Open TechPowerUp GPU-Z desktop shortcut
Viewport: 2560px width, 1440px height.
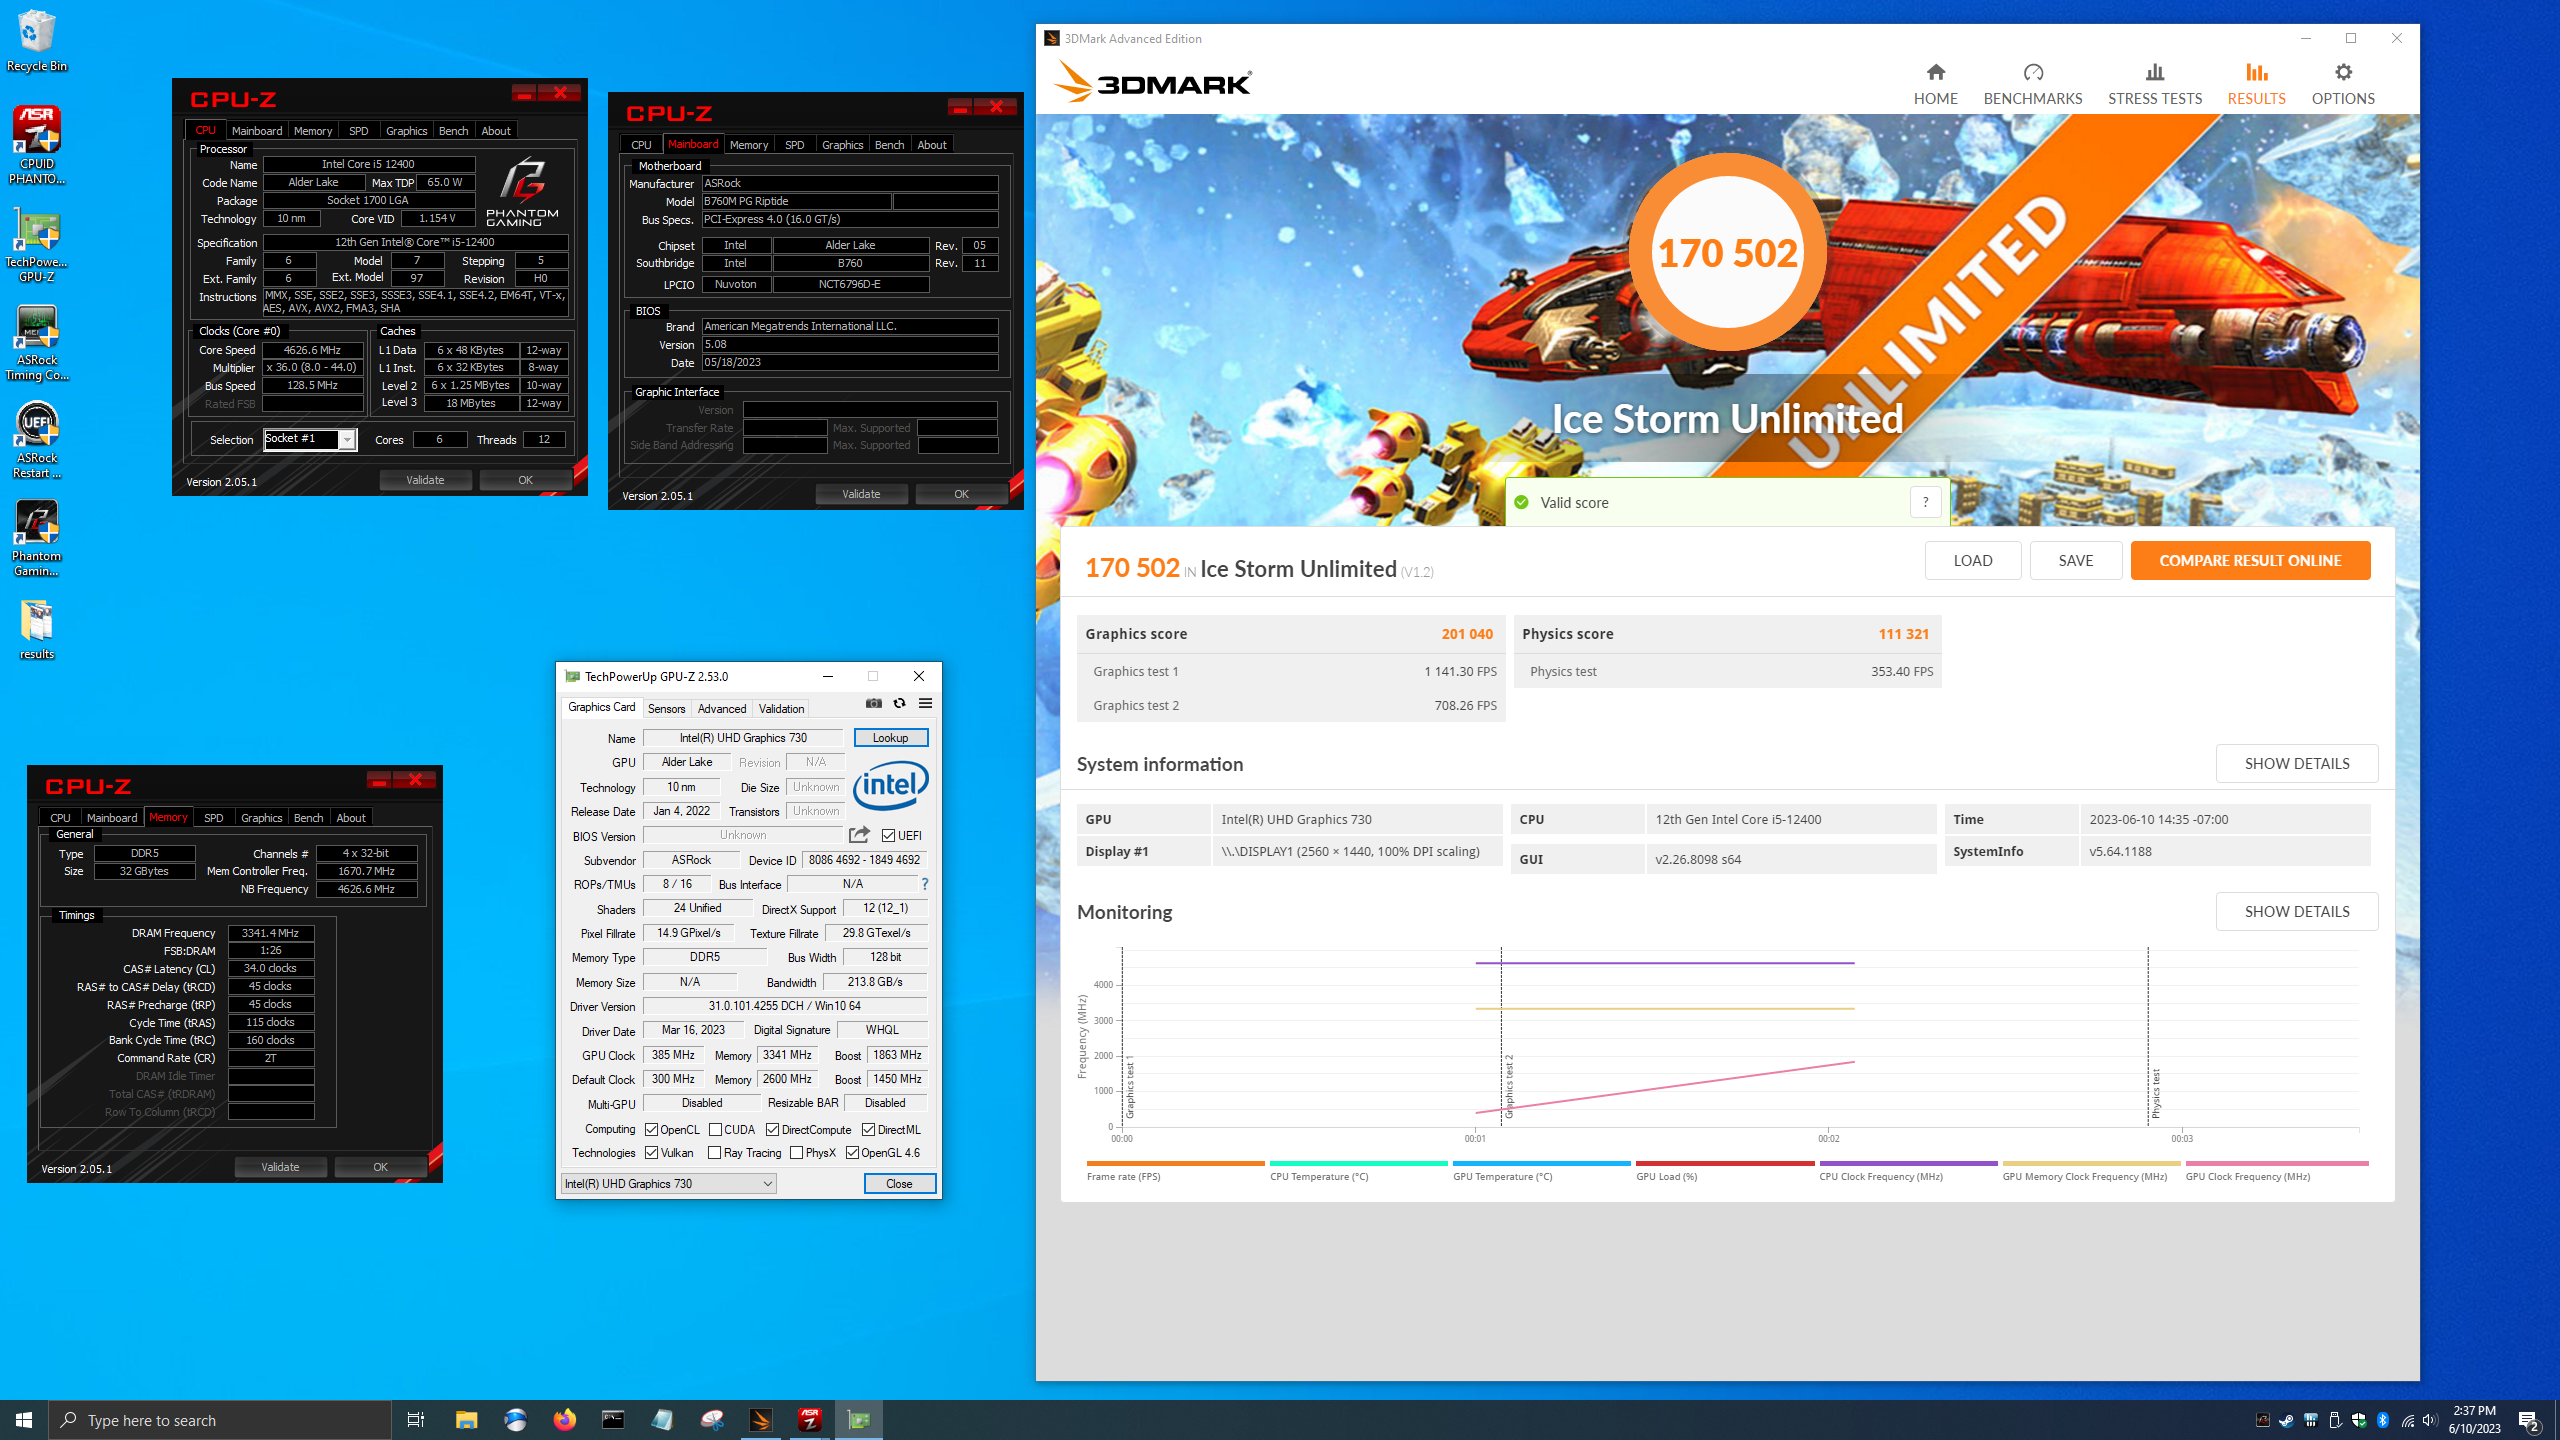click(x=37, y=246)
